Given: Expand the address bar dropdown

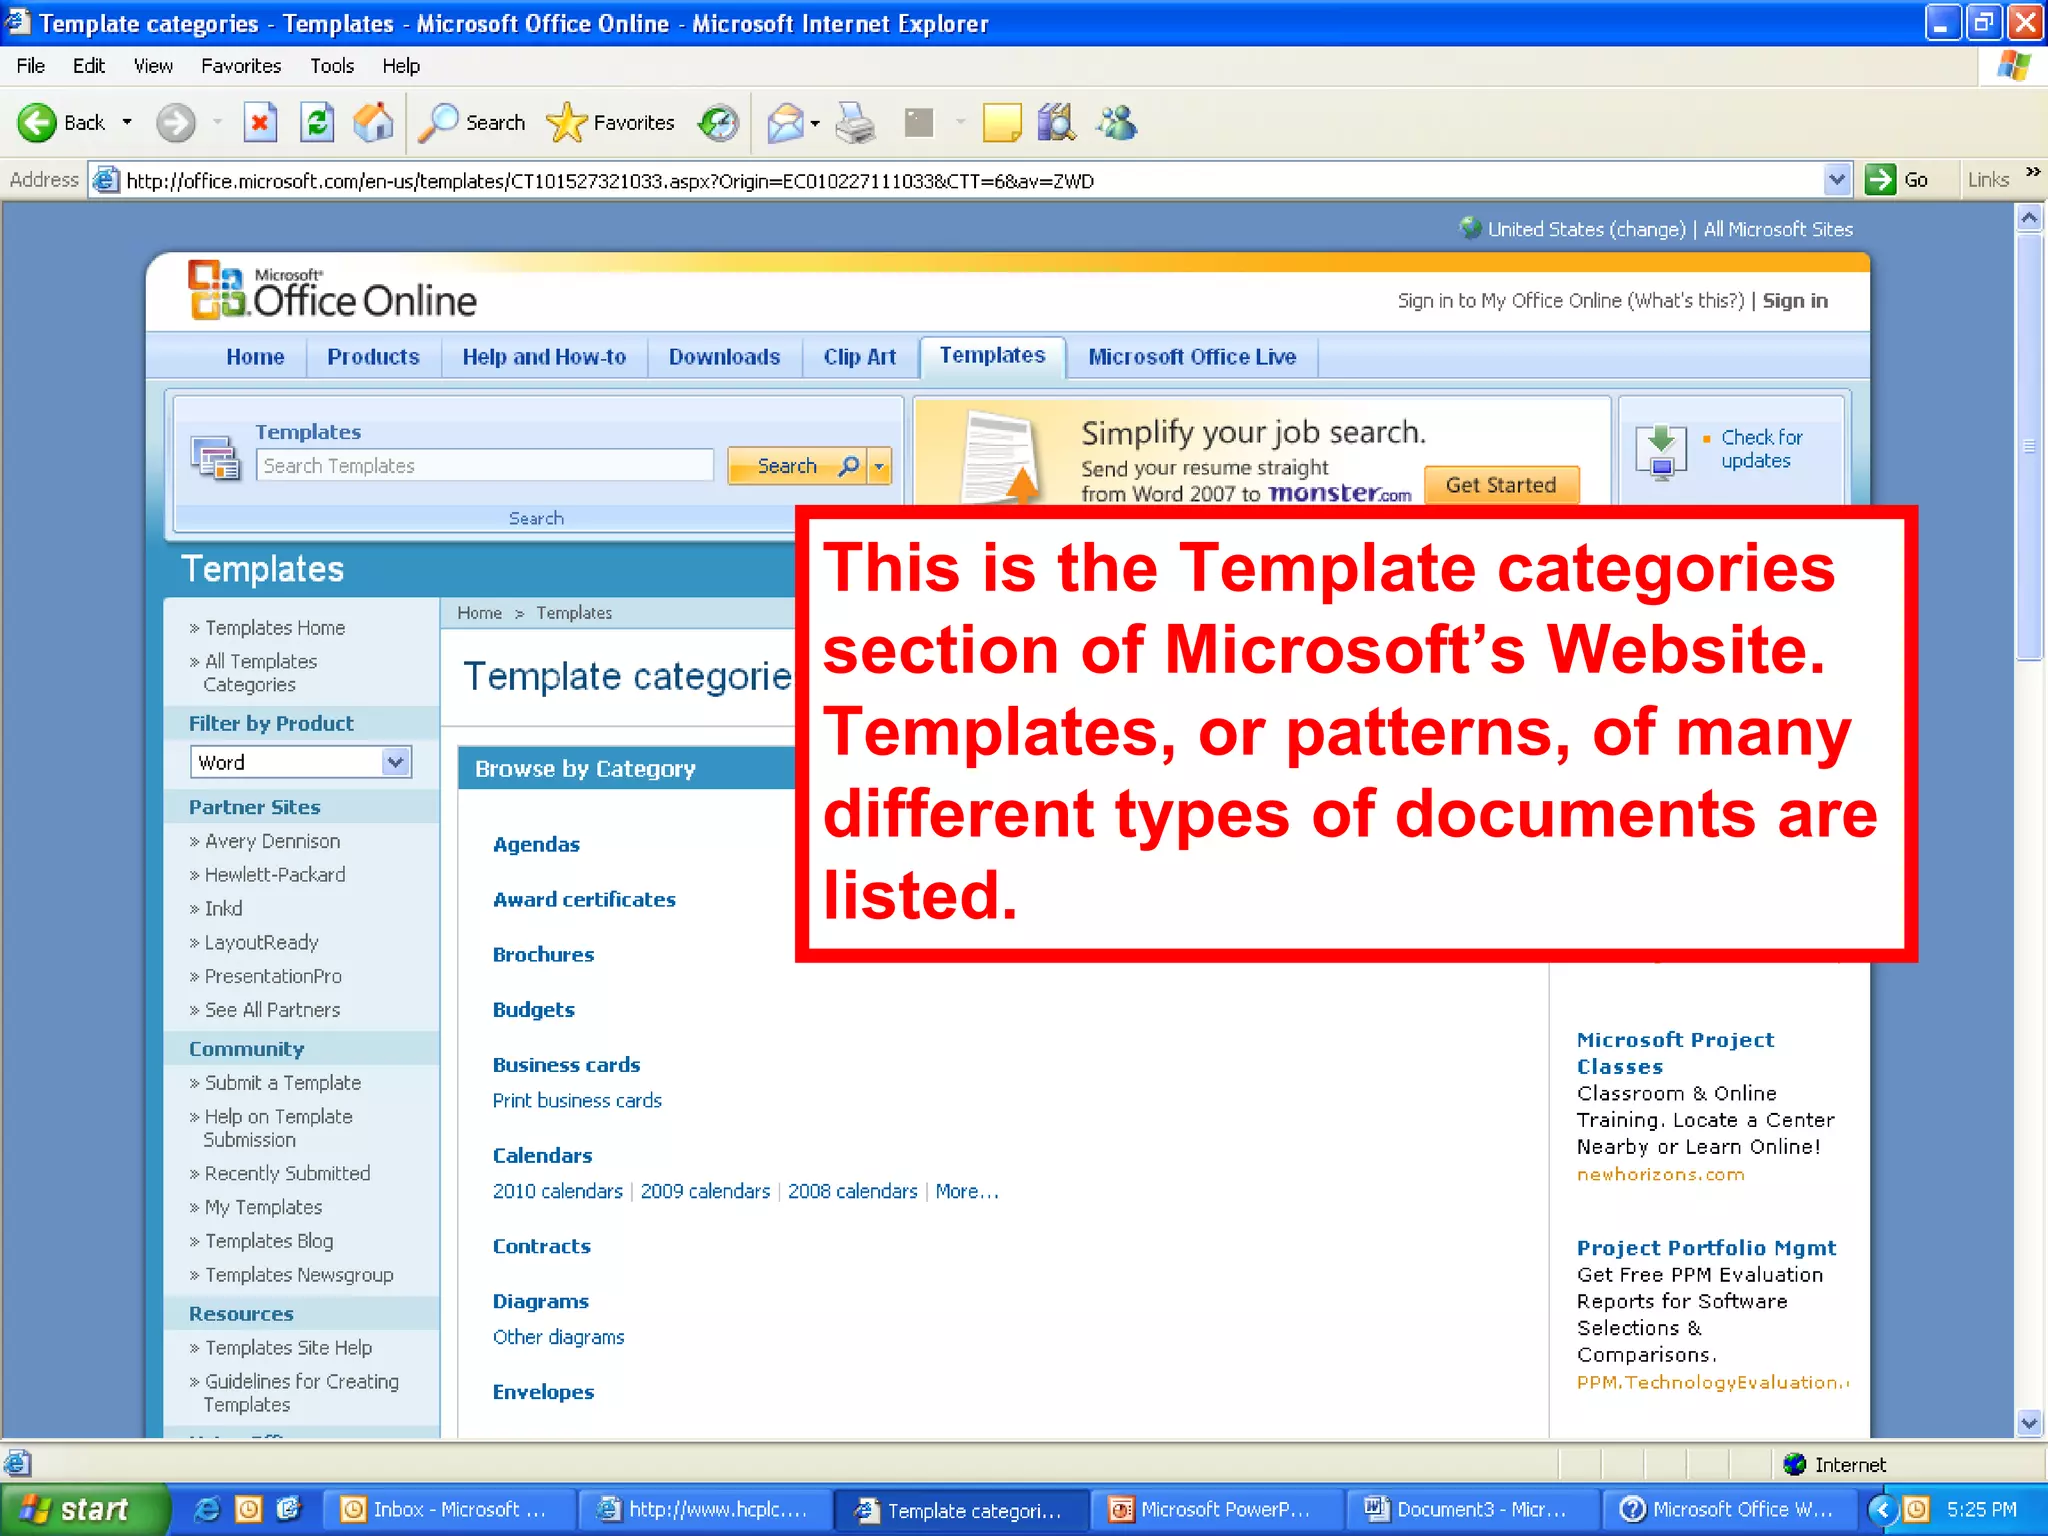Looking at the screenshot, I should (x=1836, y=180).
